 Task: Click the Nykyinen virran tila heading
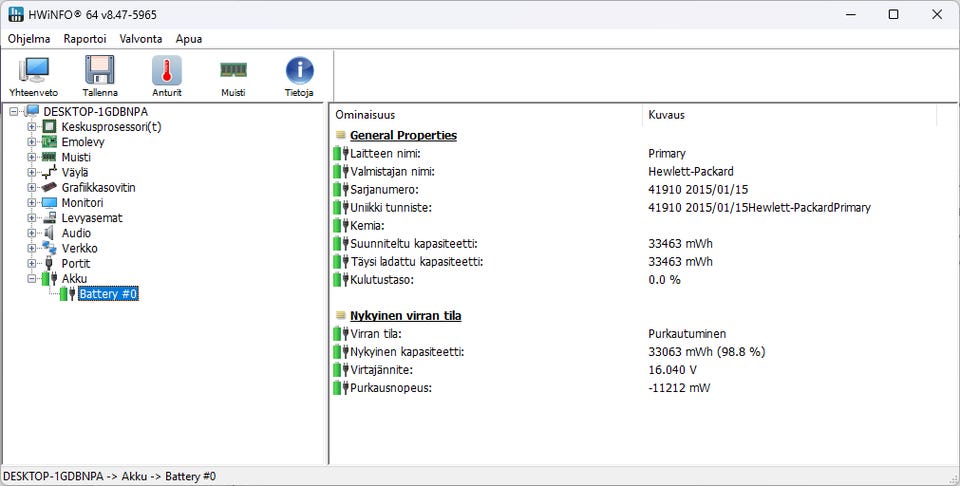405,316
